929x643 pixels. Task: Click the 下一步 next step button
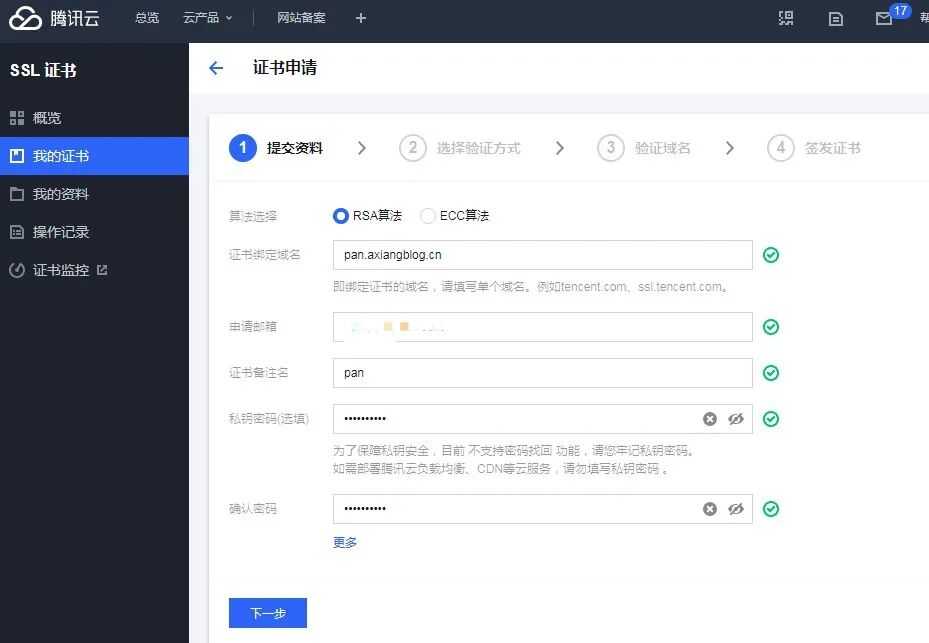coord(267,614)
